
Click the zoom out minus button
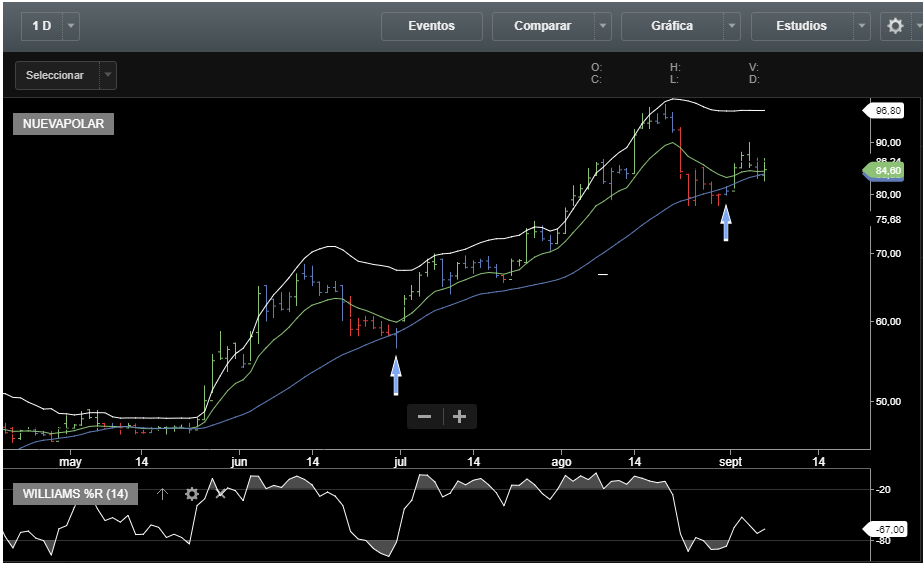tap(424, 416)
